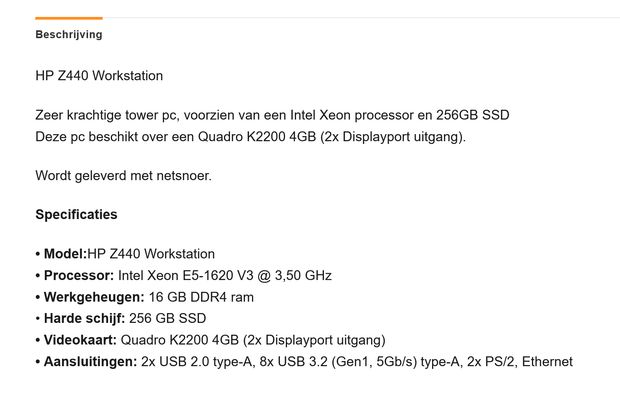Click the bold Harde schijf label

click(x=84, y=319)
